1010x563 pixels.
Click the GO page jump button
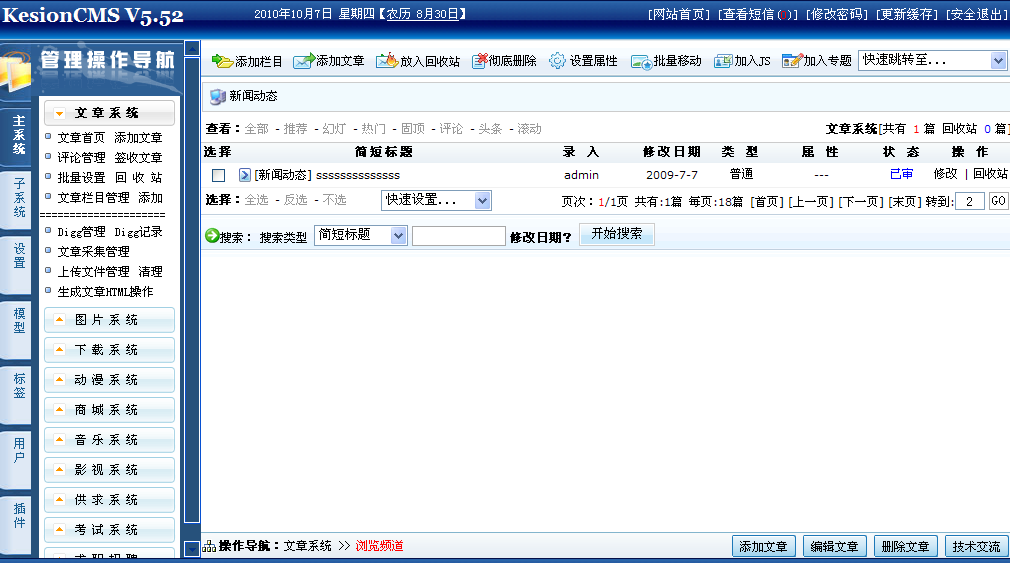tap(998, 201)
